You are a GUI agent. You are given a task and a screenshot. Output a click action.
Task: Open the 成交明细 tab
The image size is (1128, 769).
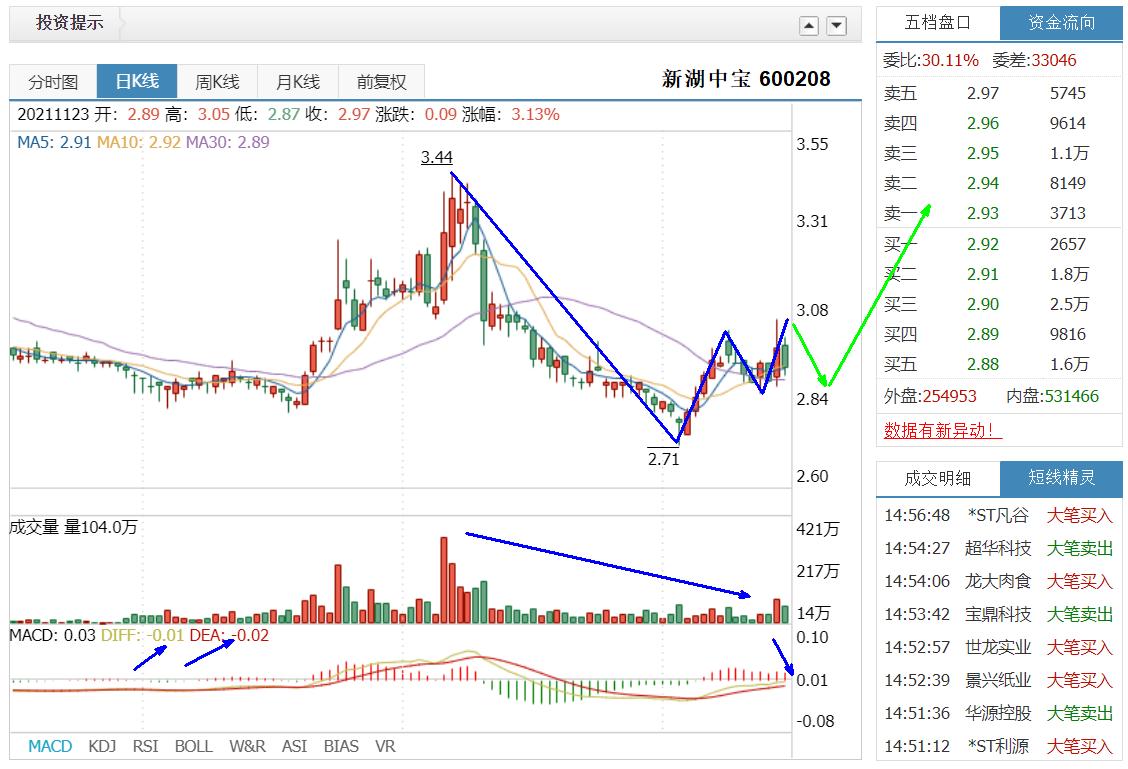938,478
